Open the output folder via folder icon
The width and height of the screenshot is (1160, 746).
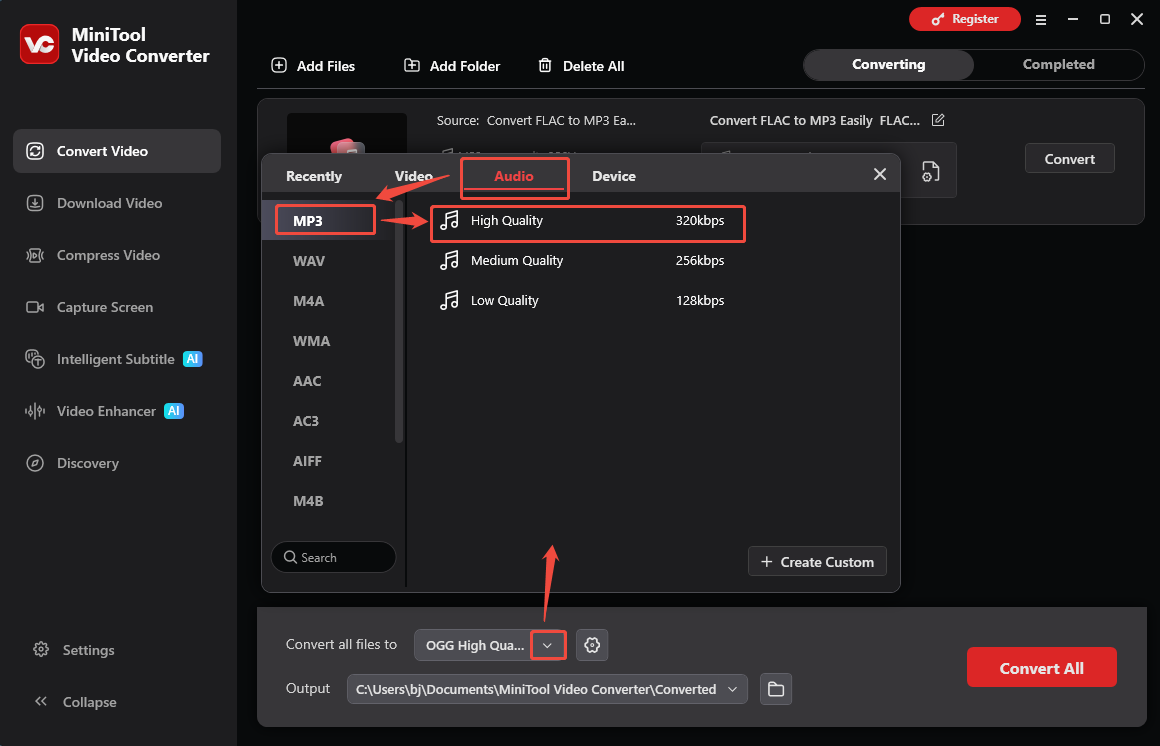776,689
